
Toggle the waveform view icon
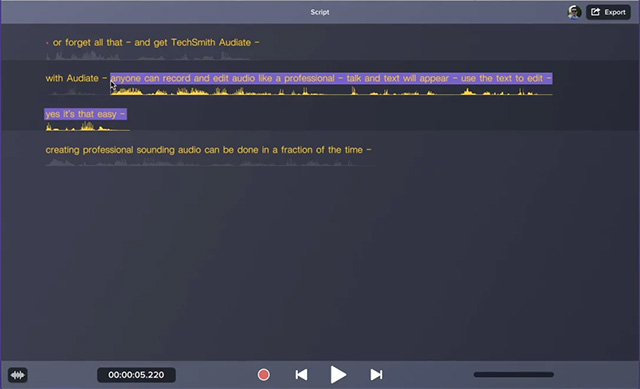18,375
